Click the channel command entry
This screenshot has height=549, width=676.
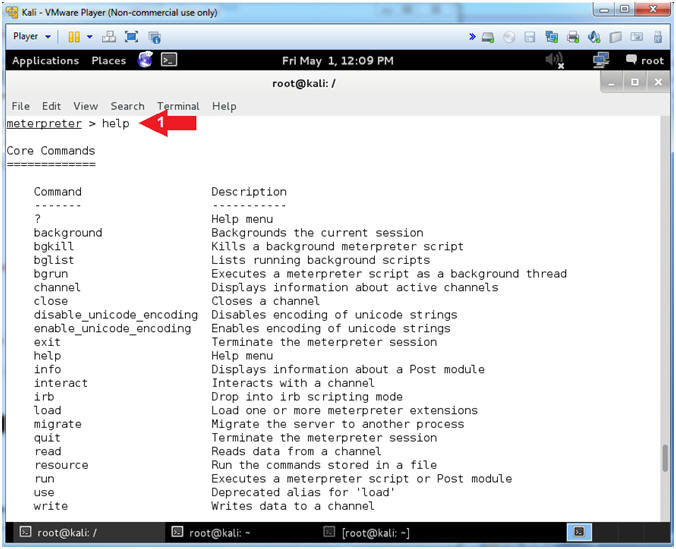pos(57,287)
